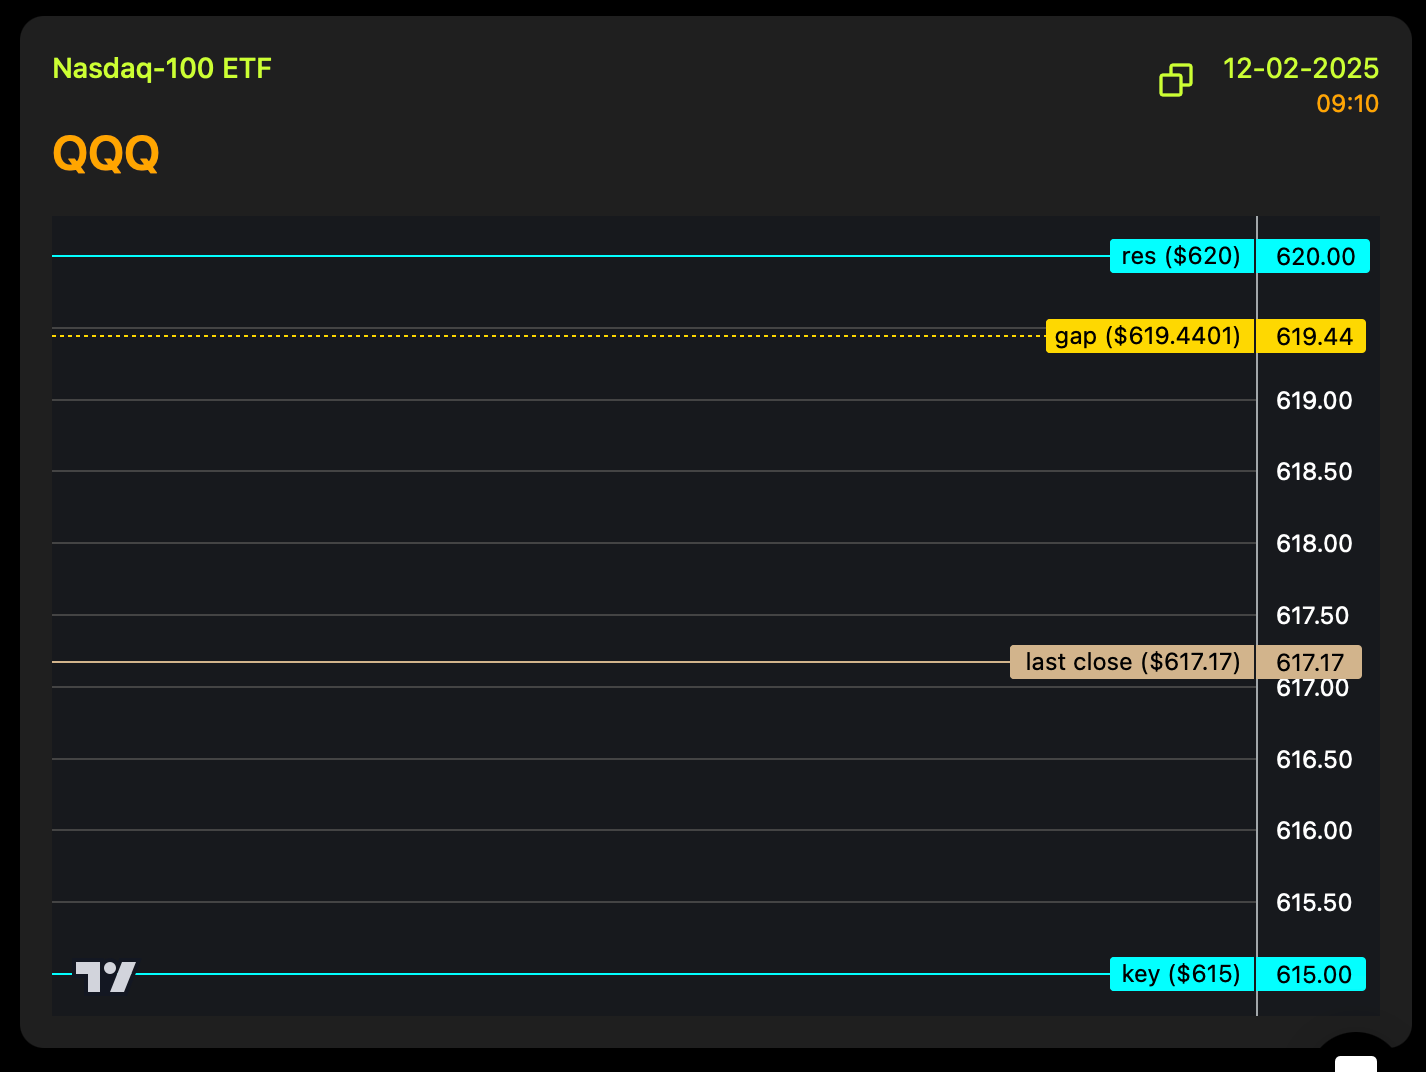The height and width of the screenshot is (1072, 1426).
Task: Click the 618.50 price axis label
Action: tap(1313, 472)
